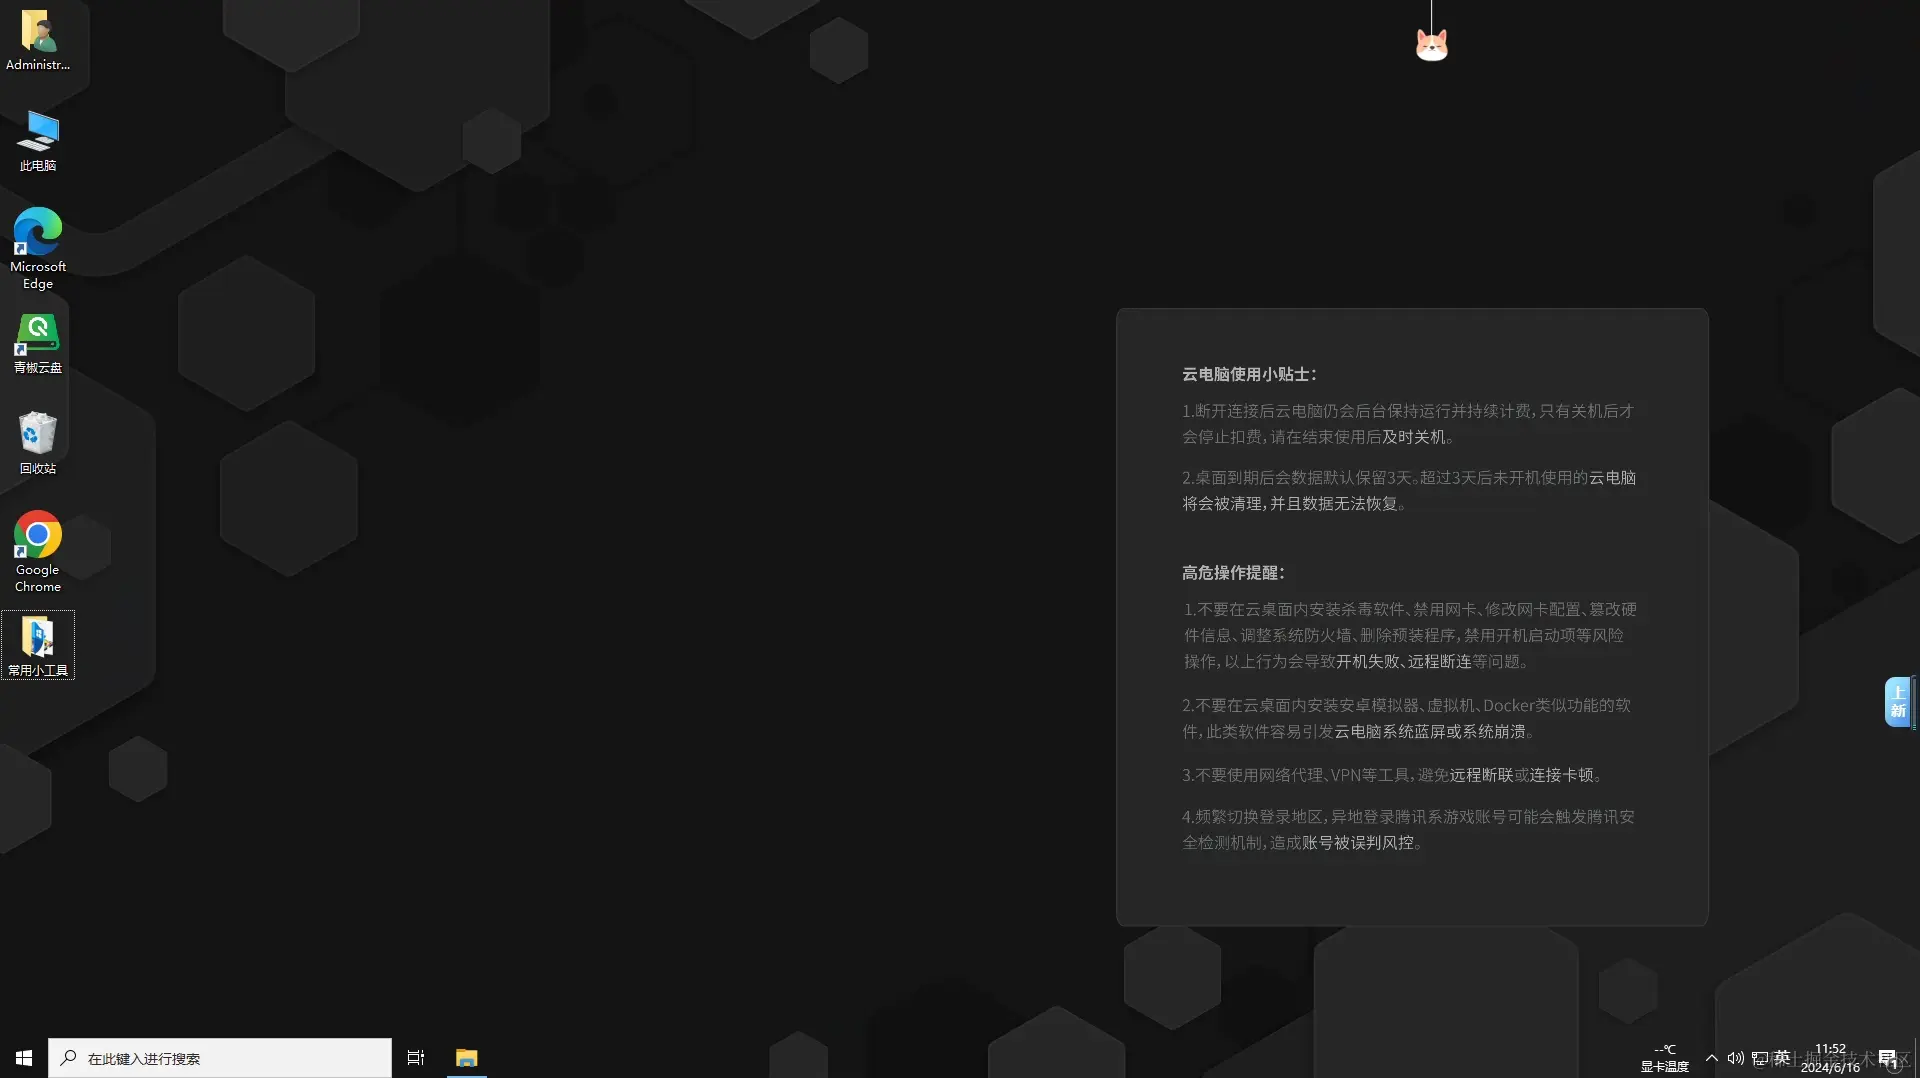
Task: Open the 青椒云盘 cloud drive app
Action: [x=37, y=340]
